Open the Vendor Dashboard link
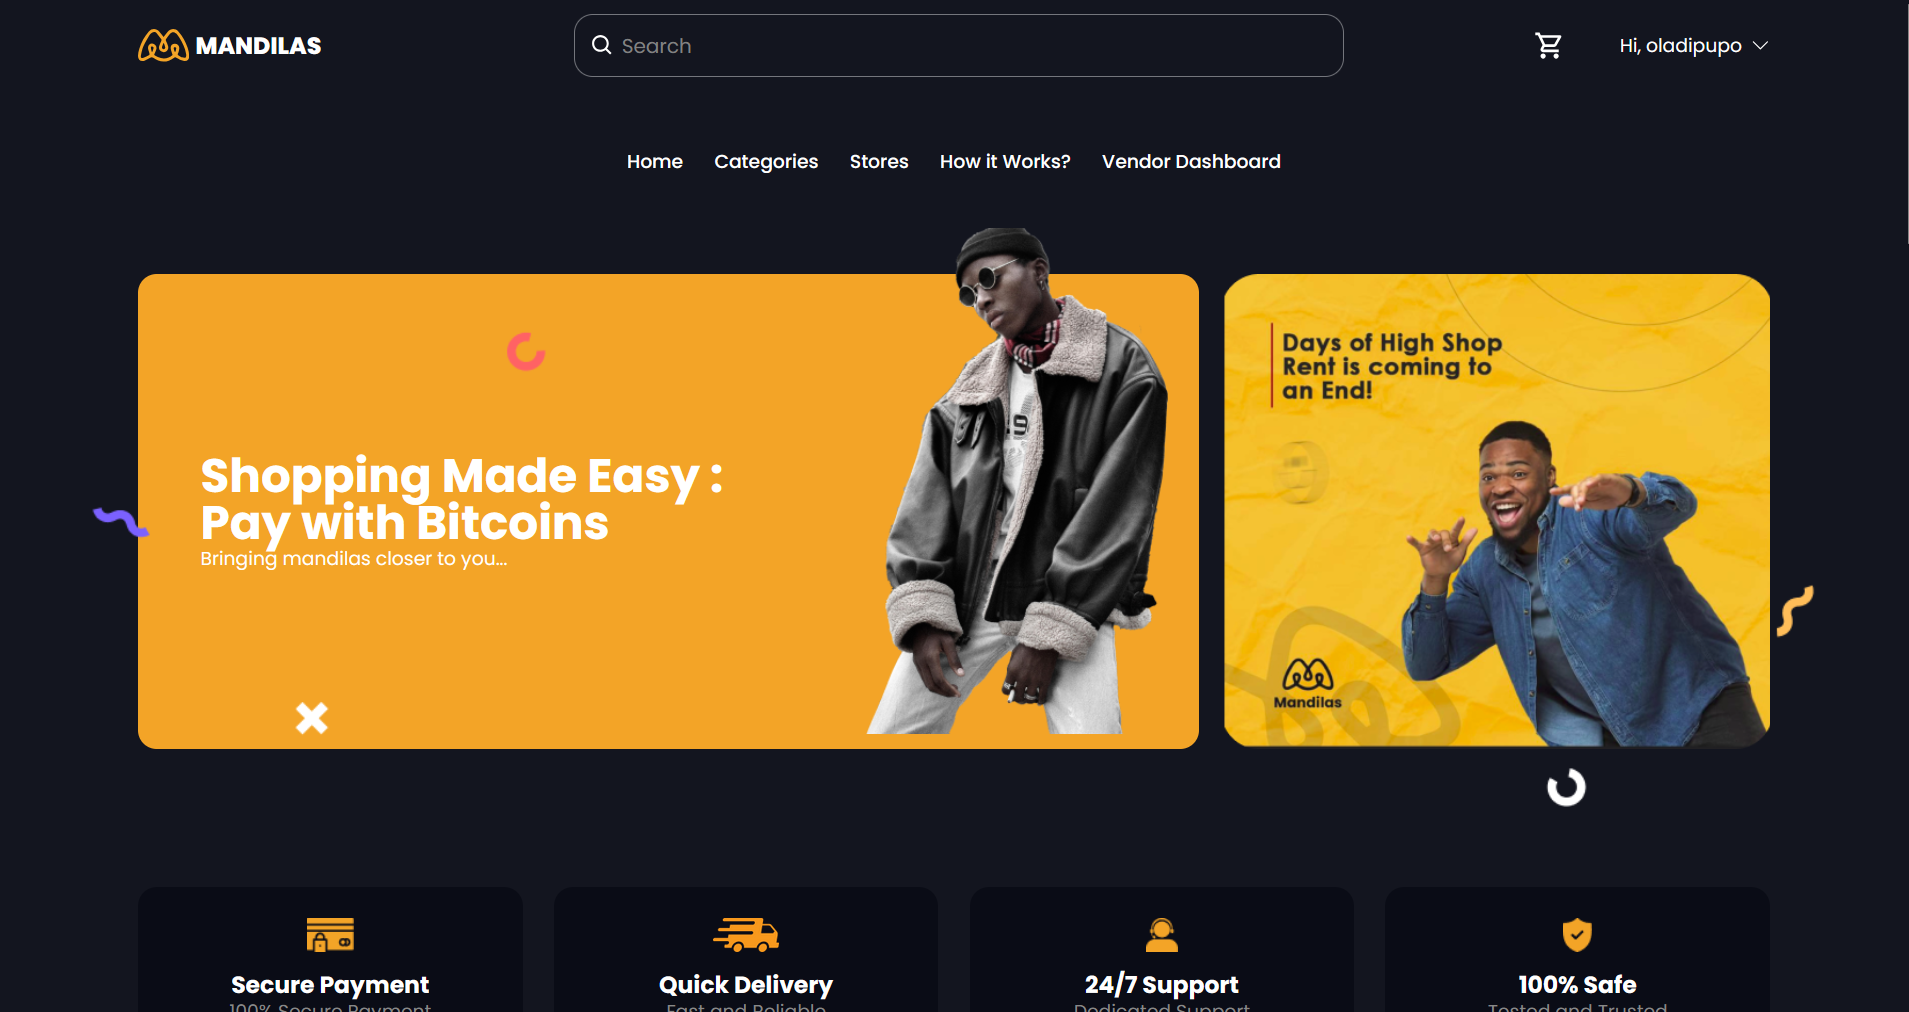1909x1012 pixels. pyautogui.click(x=1191, y=162)
